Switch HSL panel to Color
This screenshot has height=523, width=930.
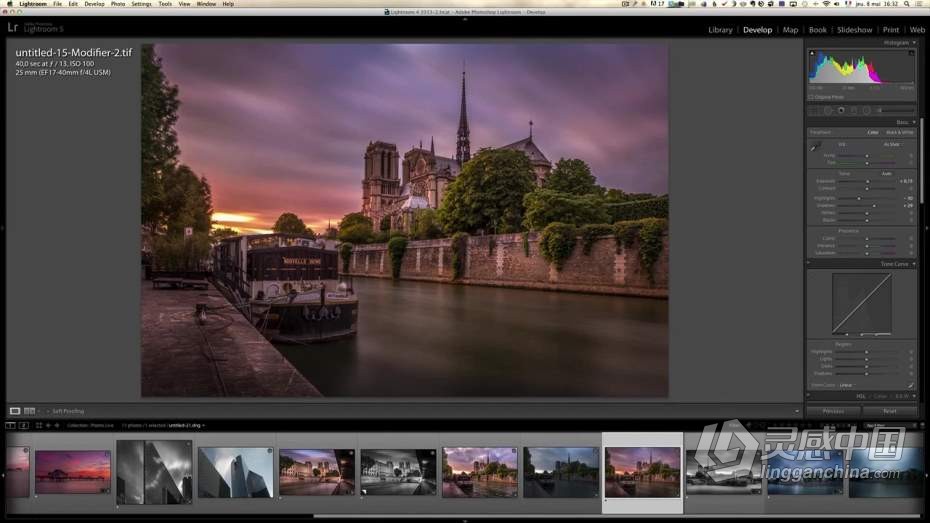(880, 396)
